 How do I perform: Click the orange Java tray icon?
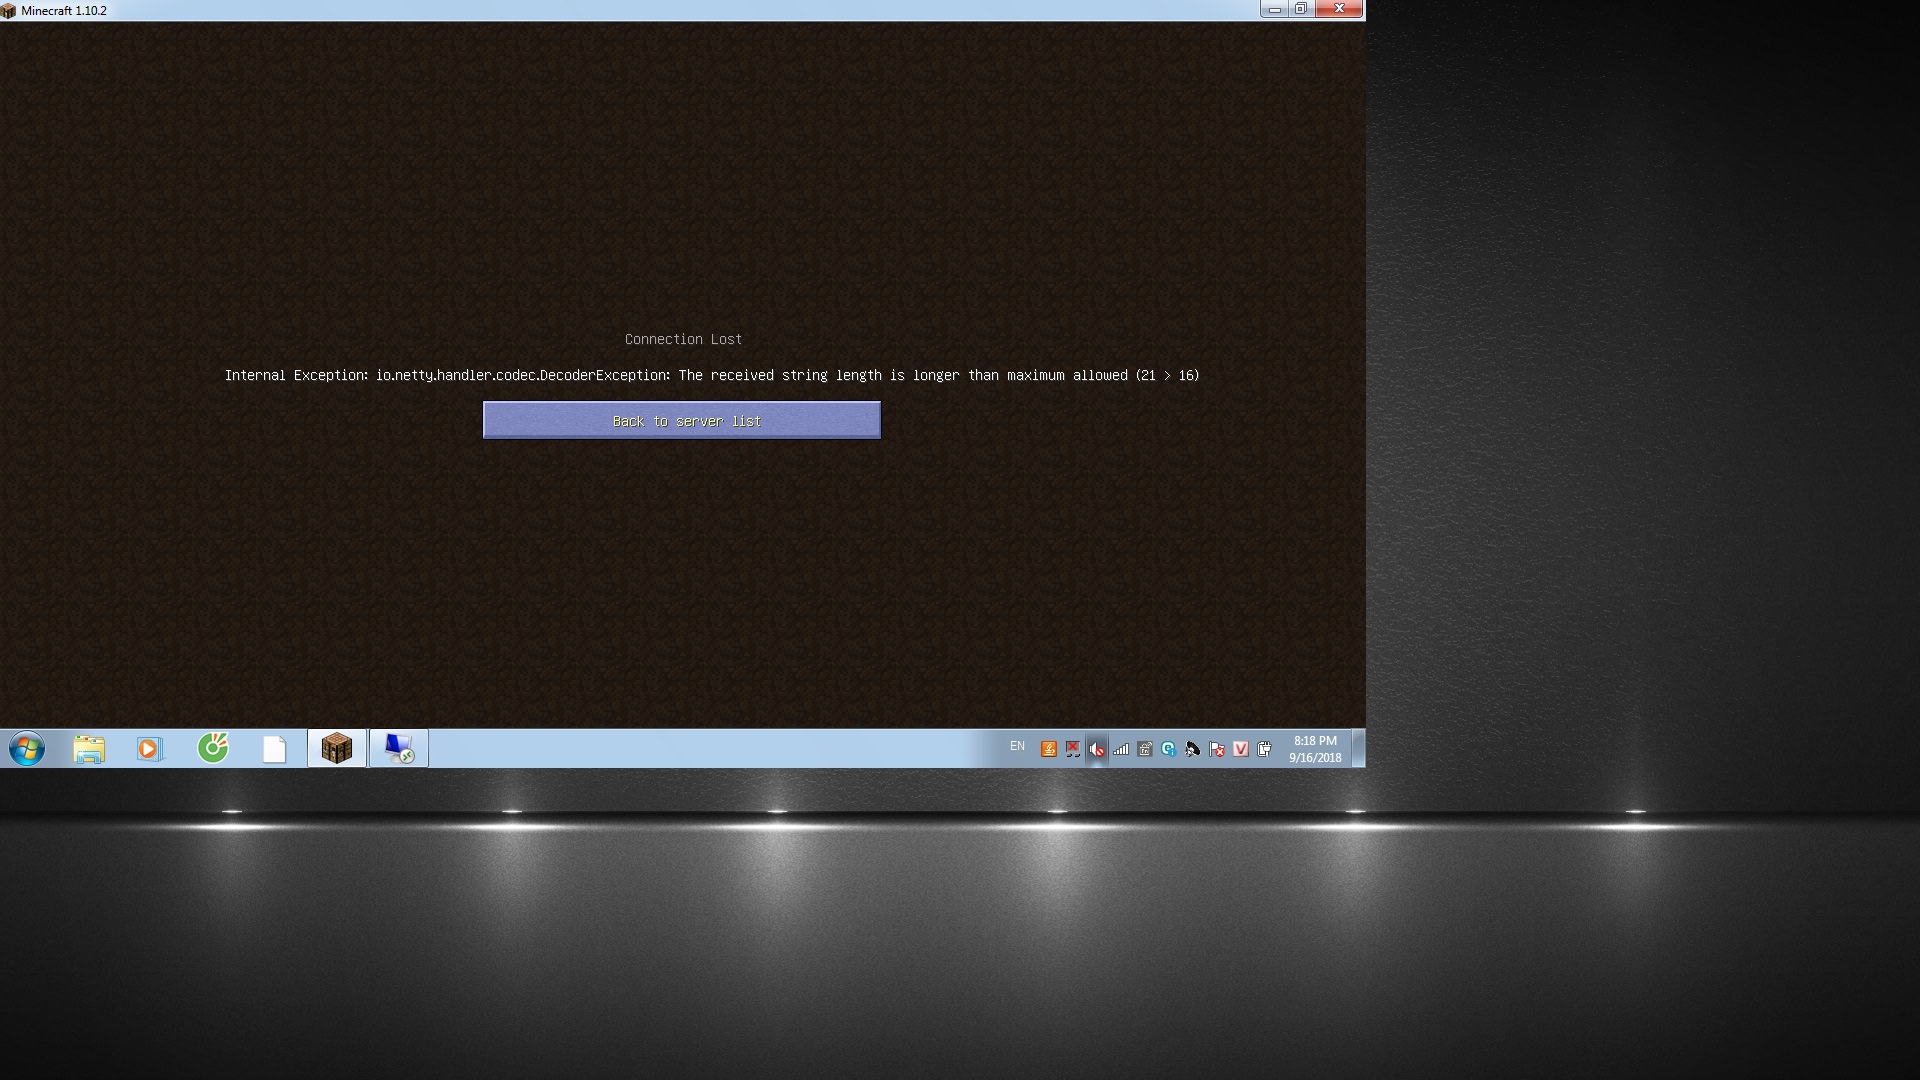[x=1049, y=749]
